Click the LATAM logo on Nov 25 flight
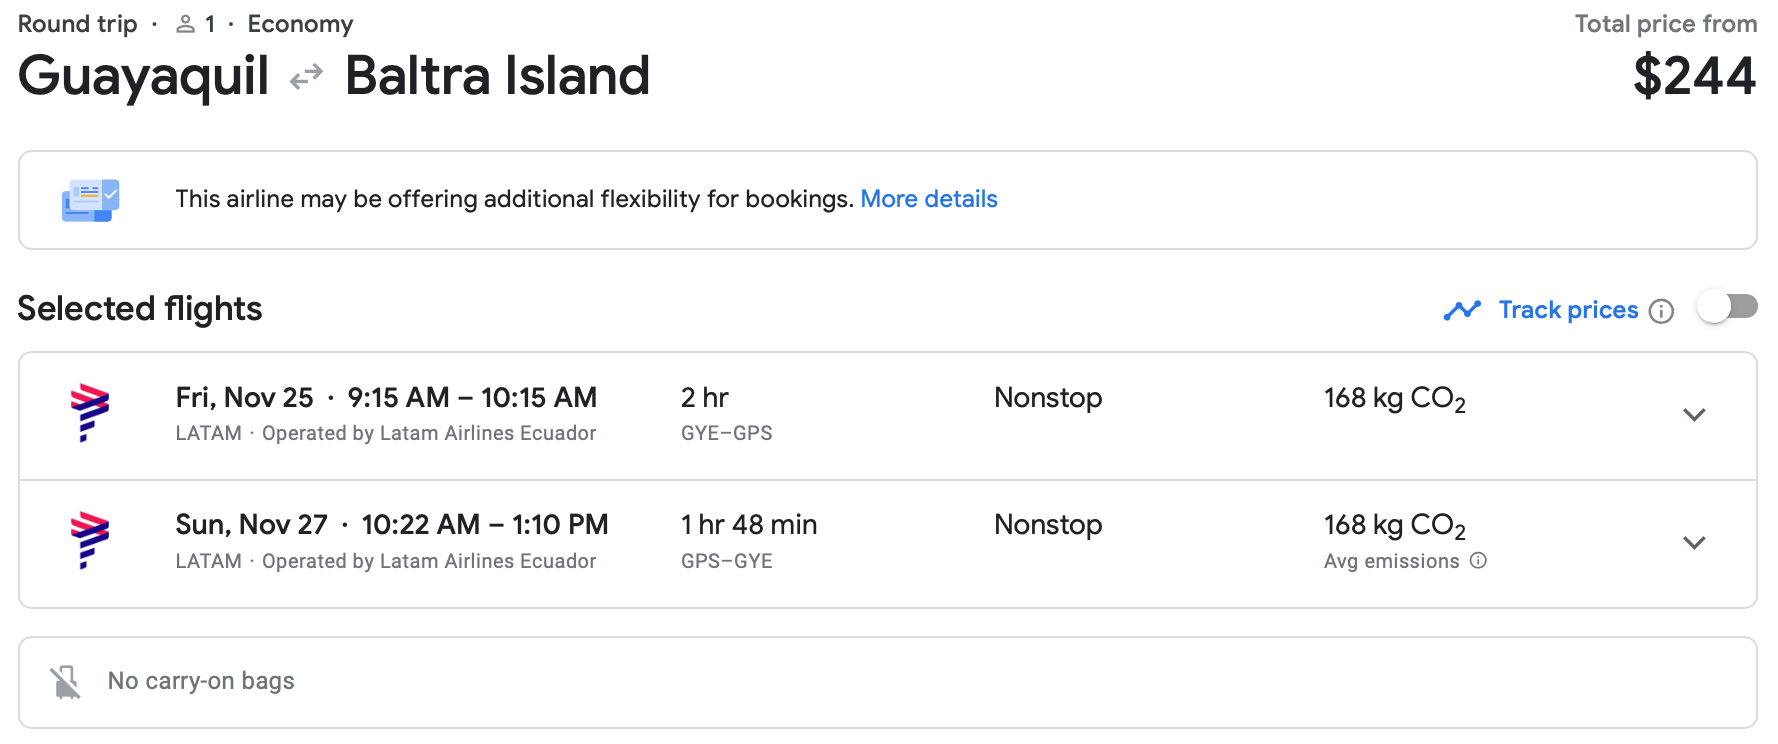This screenshot has width=1778, height=744. (x=90, y=412)
